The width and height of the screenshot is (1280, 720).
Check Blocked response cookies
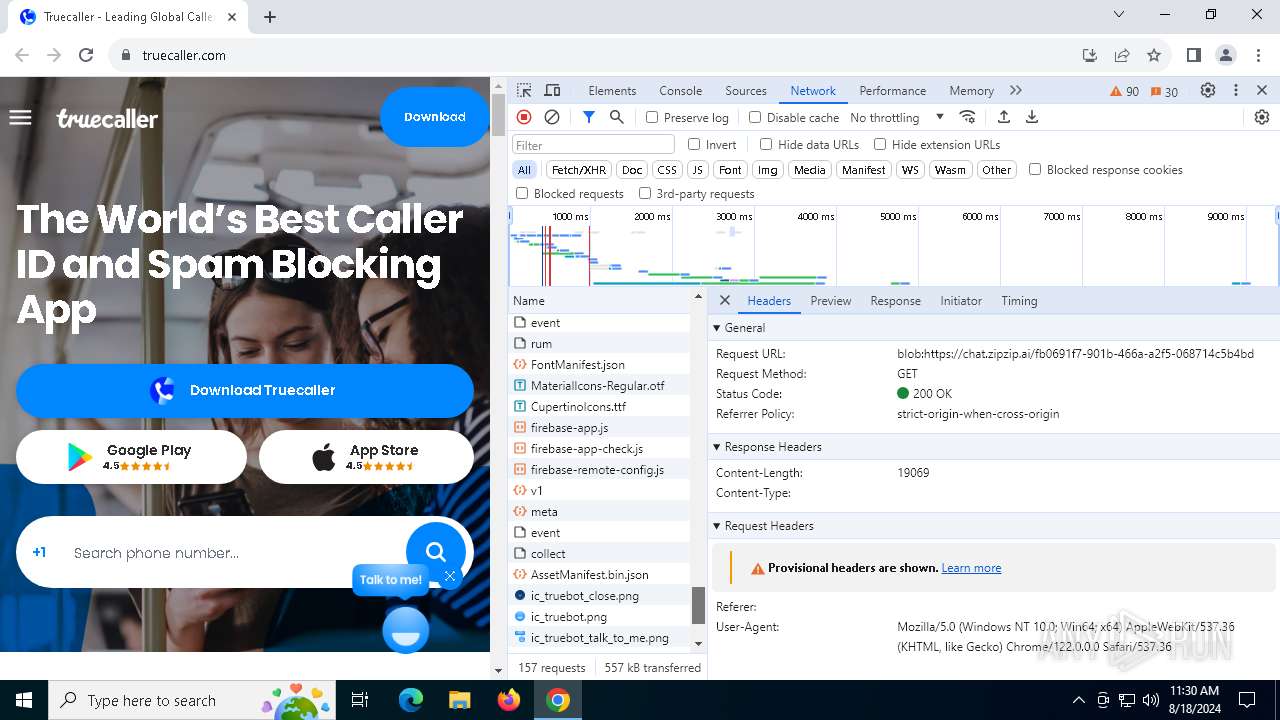click(x=1035, y=169)
